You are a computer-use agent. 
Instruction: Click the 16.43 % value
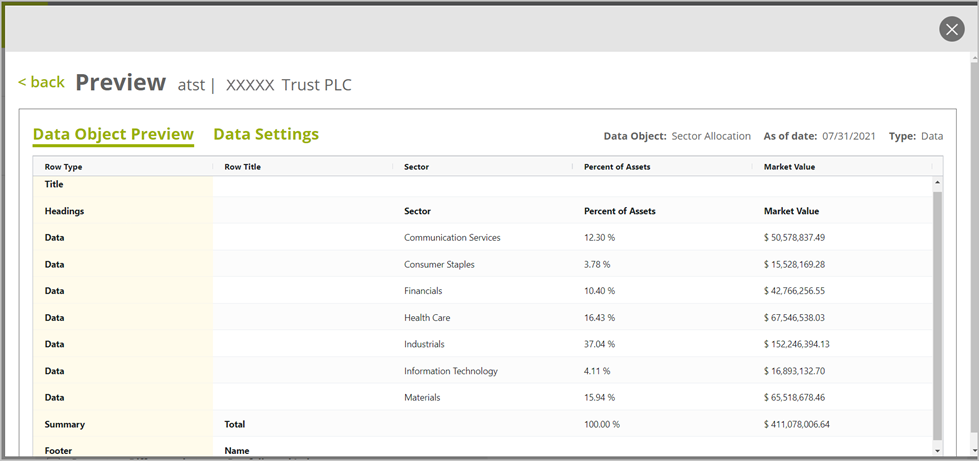click(599, 317)
